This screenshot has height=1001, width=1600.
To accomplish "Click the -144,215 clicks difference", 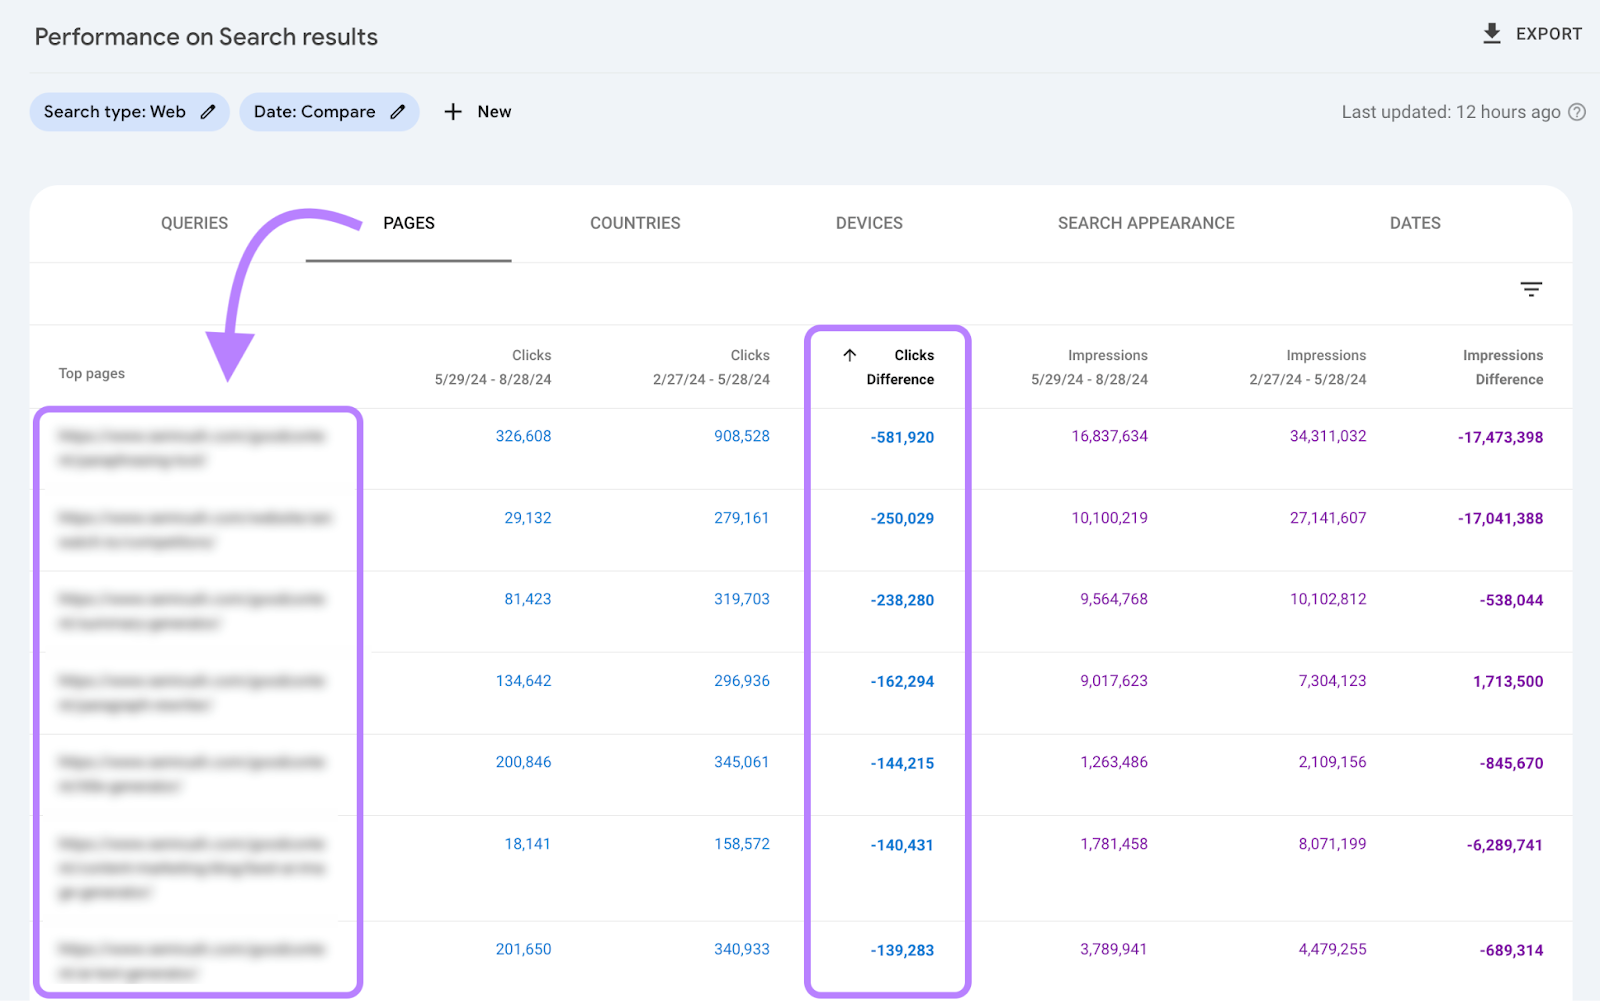I will pos(902,763).
